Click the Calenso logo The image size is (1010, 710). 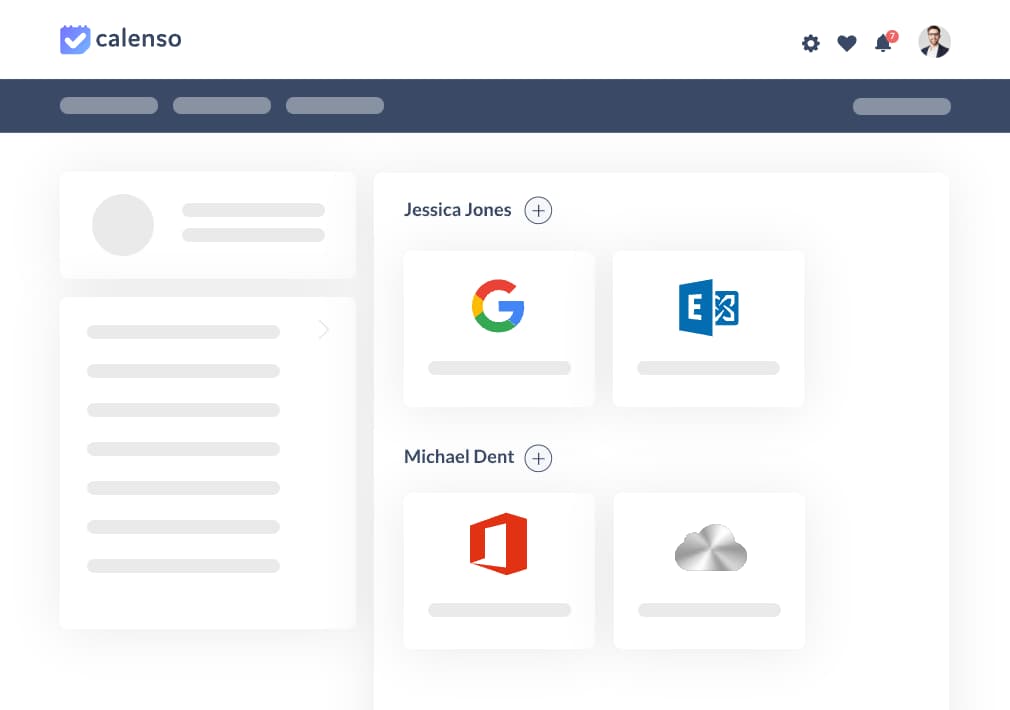120,40
